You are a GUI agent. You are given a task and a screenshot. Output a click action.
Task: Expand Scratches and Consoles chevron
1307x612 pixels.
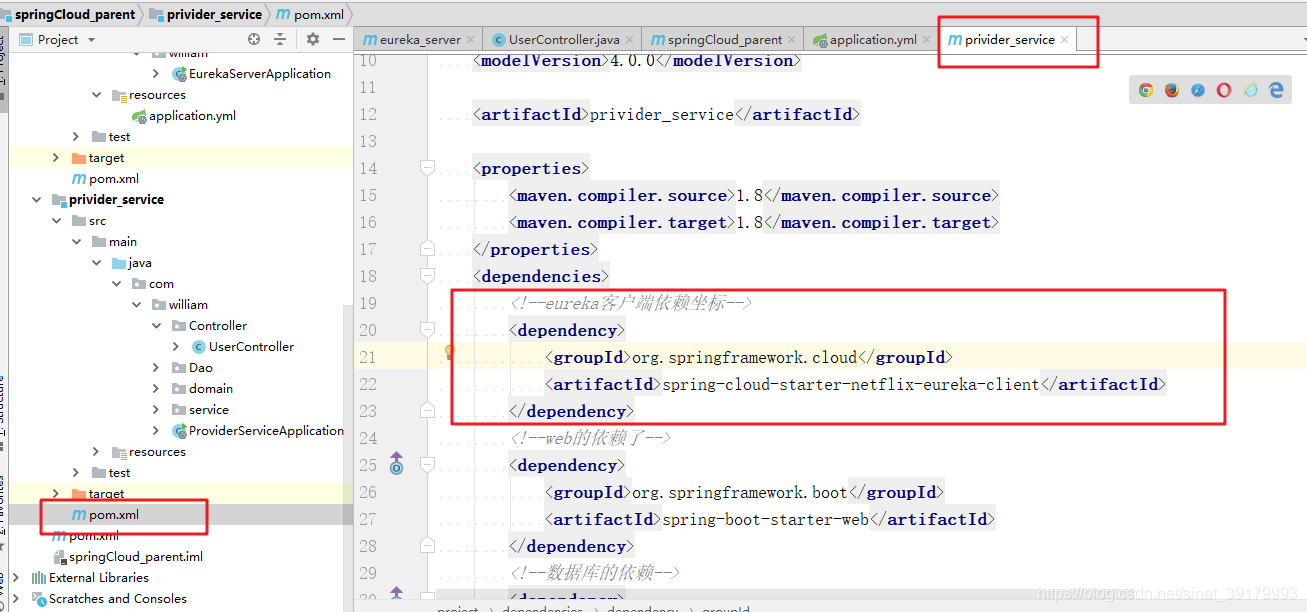(x=17, y=599)
